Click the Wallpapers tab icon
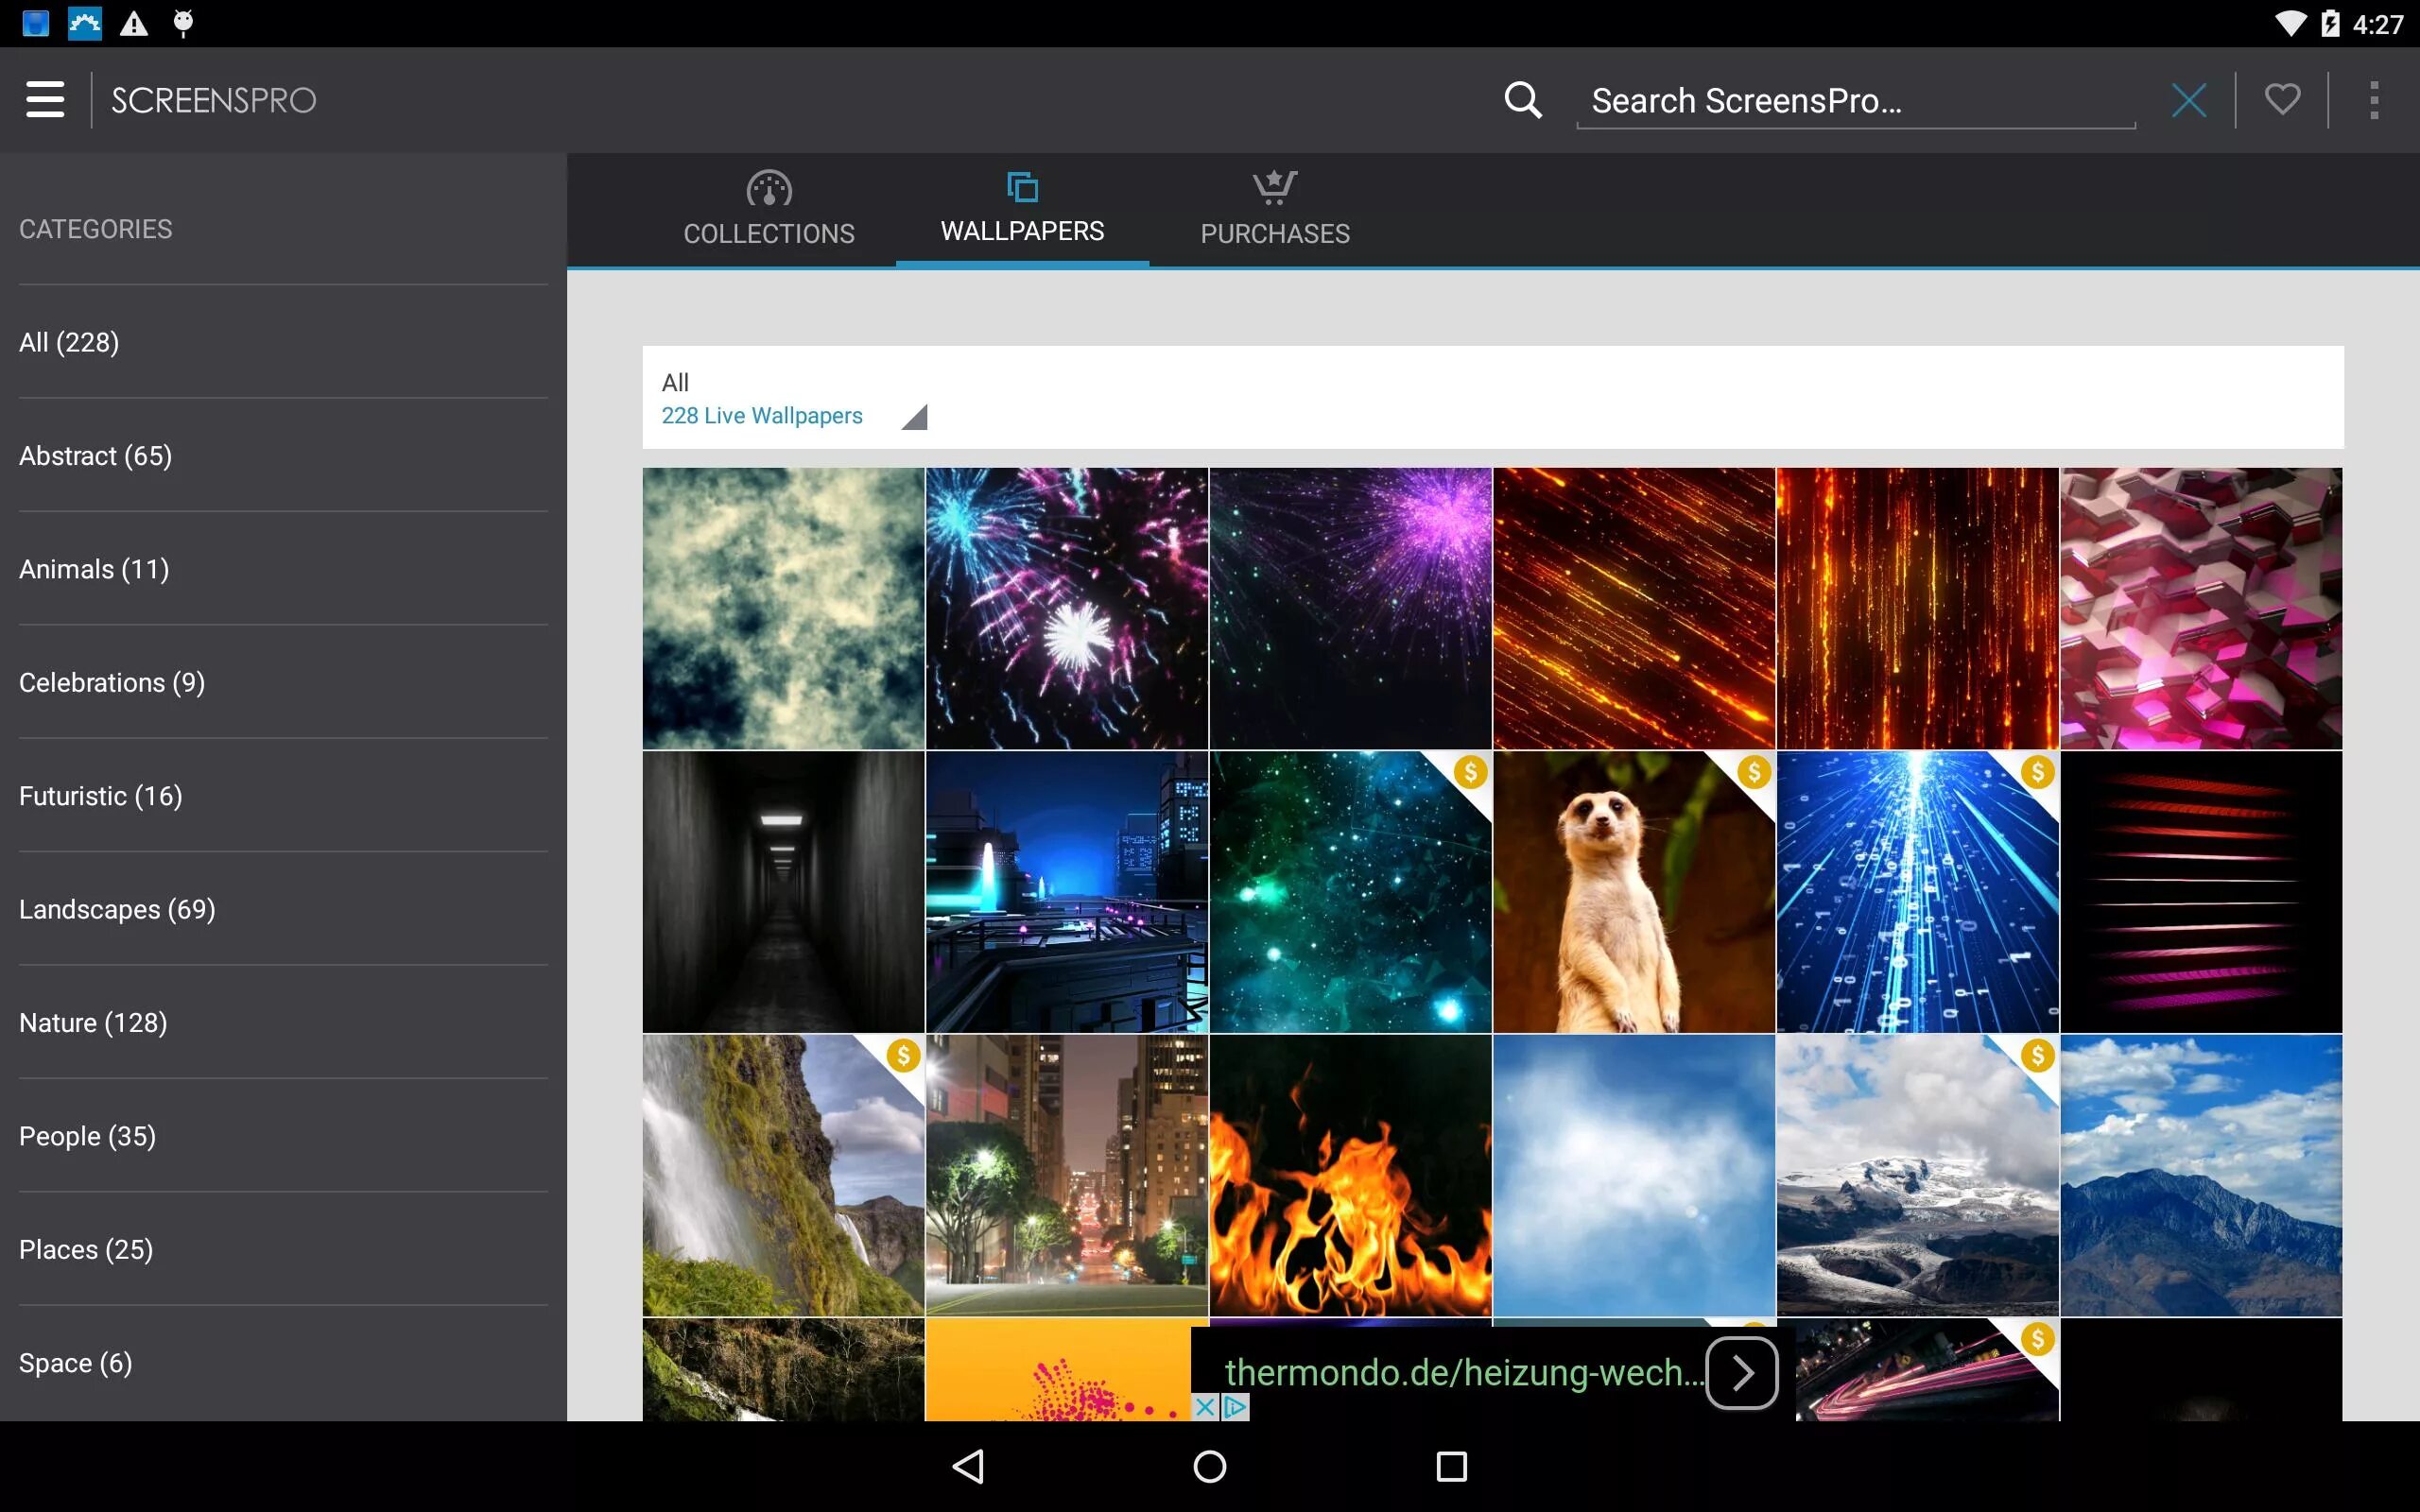 [x=1021, y=186]
